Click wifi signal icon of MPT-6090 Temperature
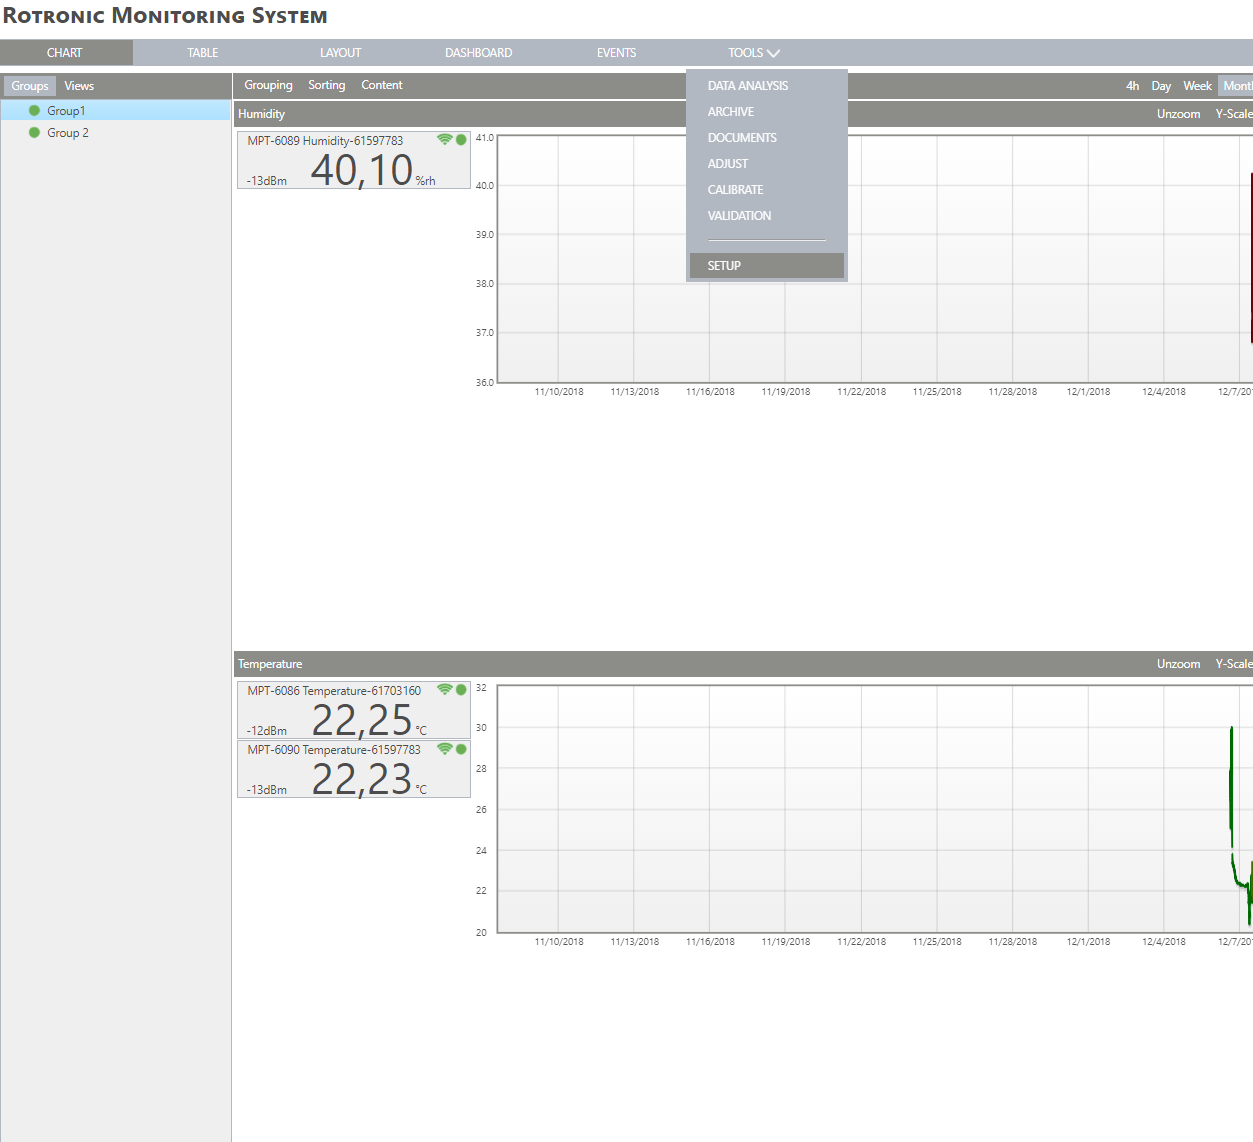 click(445, 749)
